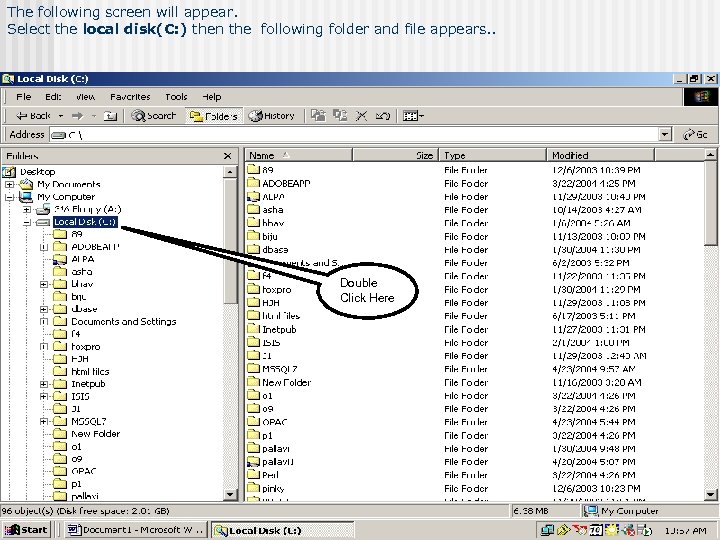Click the Move To toolbar icon
This screenshot has height=540, width=720.
[318, 116]
